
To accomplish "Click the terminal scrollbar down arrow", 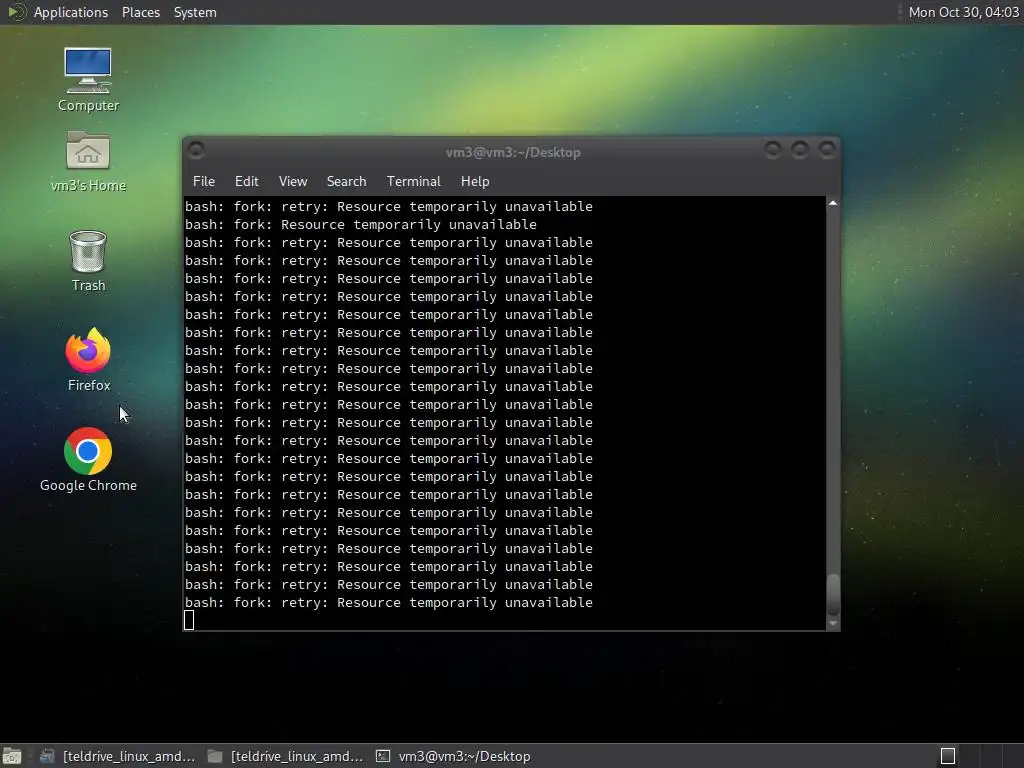I will [833, 624].
